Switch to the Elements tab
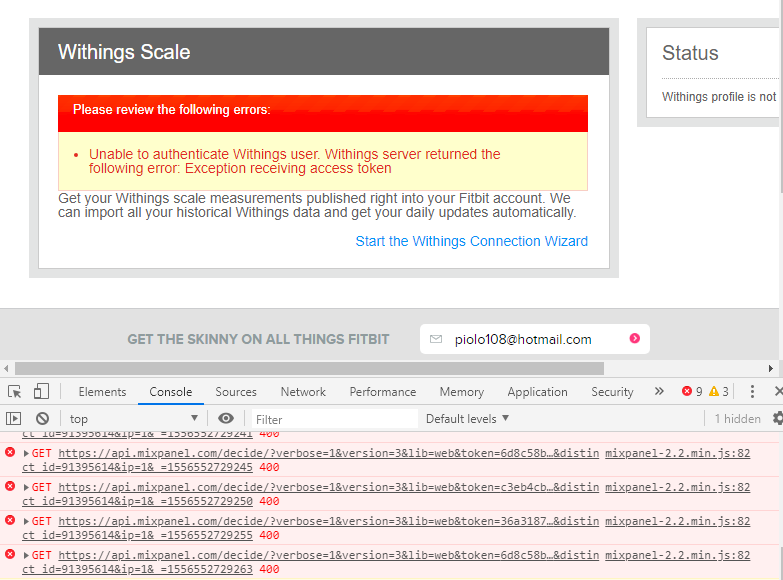Image resolution: width=783 pixels, height=580 pixels. [x=102, y=392]
